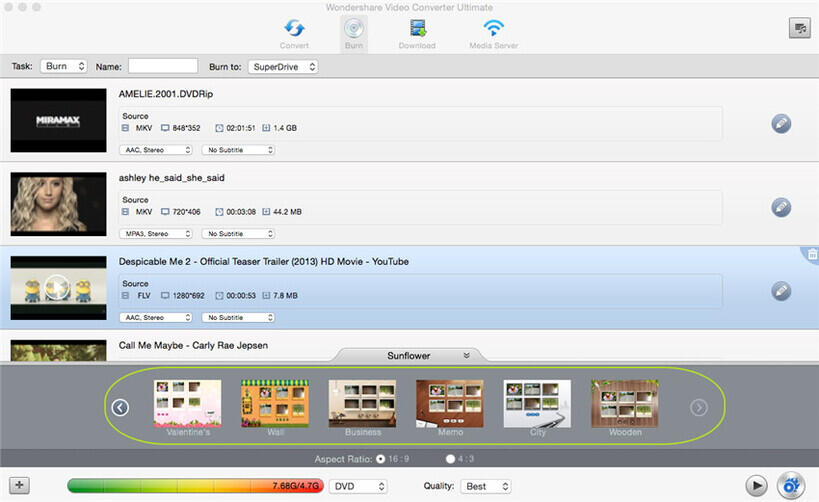This screenshot has width=819, height=502.
Task: Click the disc capacity bar showing 7.68G/4.7G
Action: coord(195,486)
